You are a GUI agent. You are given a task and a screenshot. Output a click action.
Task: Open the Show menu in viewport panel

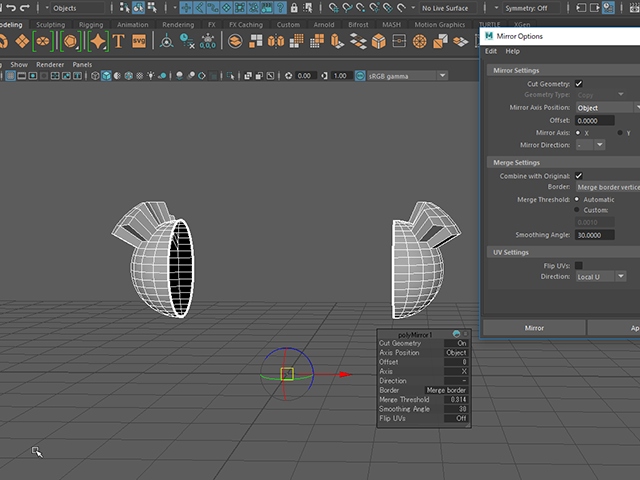pyautogui.click(x=19, y=64)
